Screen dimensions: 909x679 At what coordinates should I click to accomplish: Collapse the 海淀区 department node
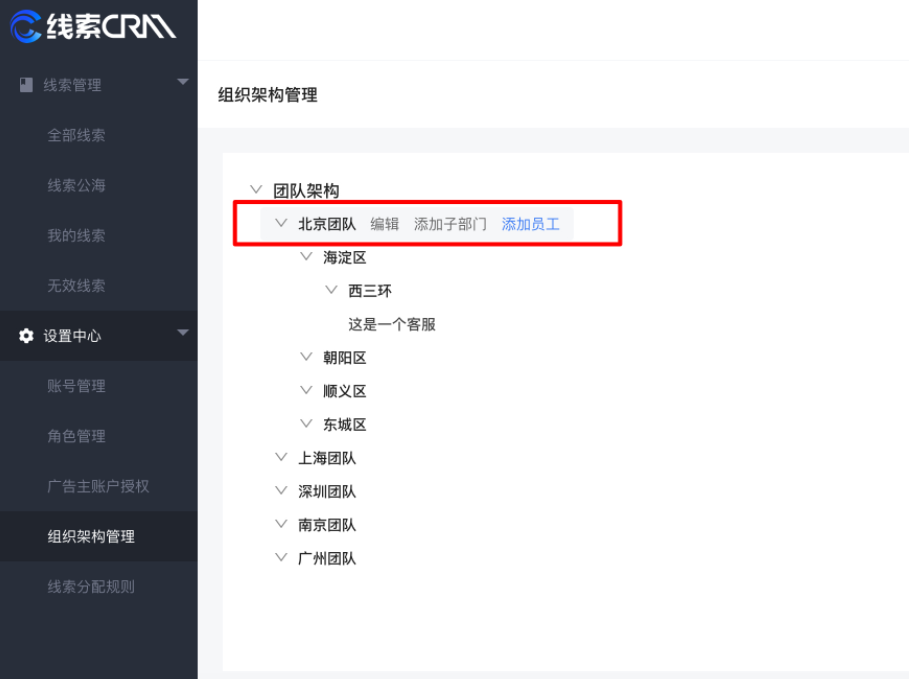[x=306, y=256]
